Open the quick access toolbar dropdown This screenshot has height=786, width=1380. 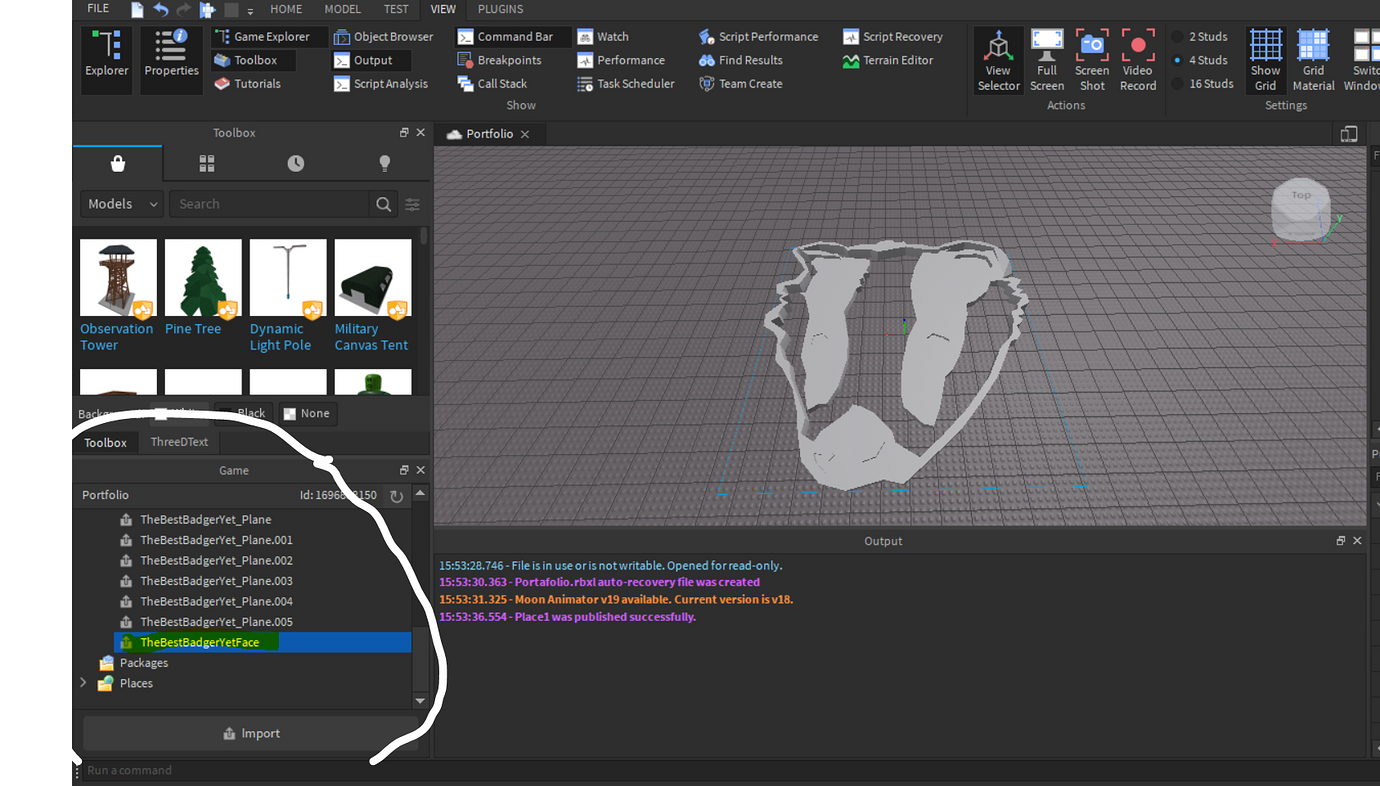click(248, 12)
